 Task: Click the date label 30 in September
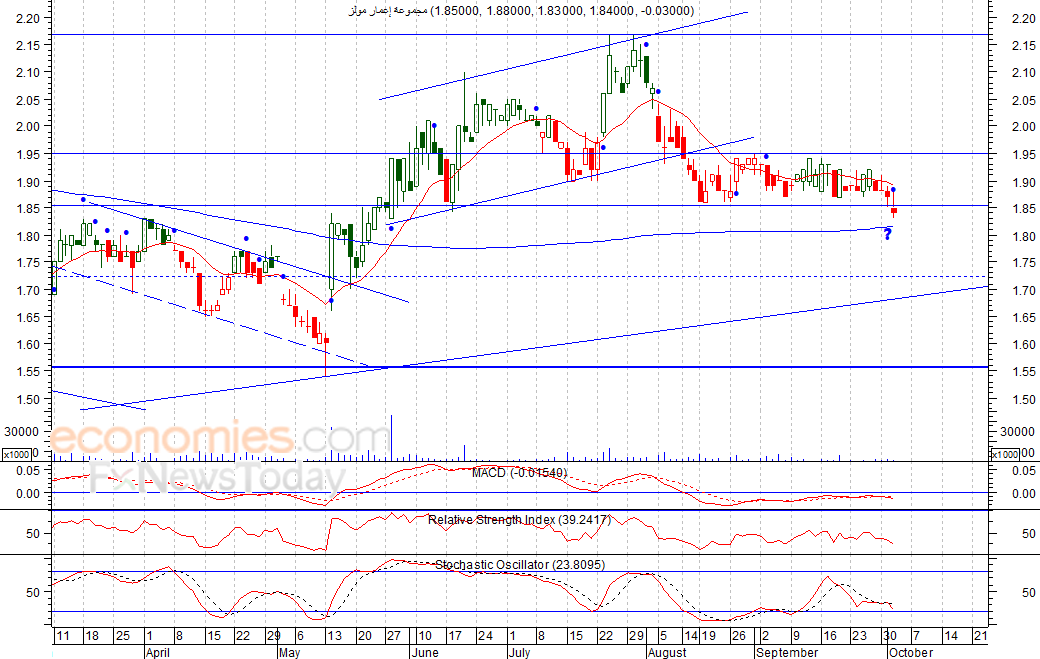[889, 636]
